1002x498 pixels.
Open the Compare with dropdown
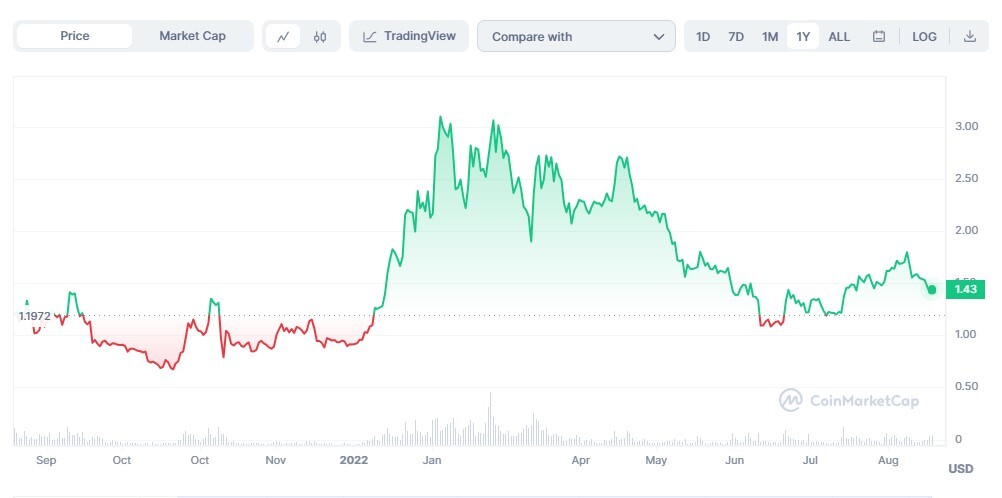pos(576,36)
